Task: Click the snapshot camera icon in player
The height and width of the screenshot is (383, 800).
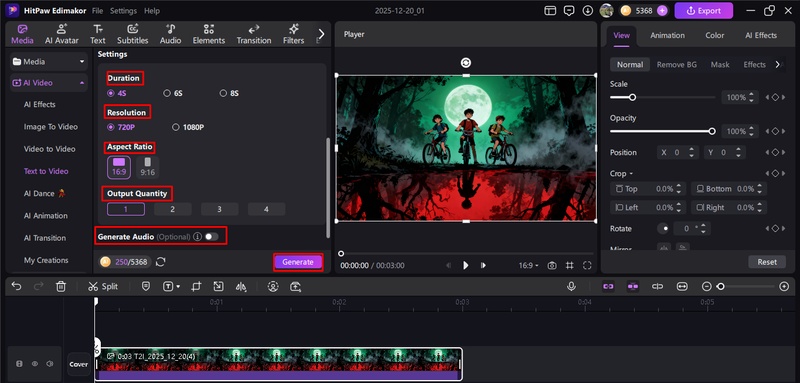Action: coord(552,266)
